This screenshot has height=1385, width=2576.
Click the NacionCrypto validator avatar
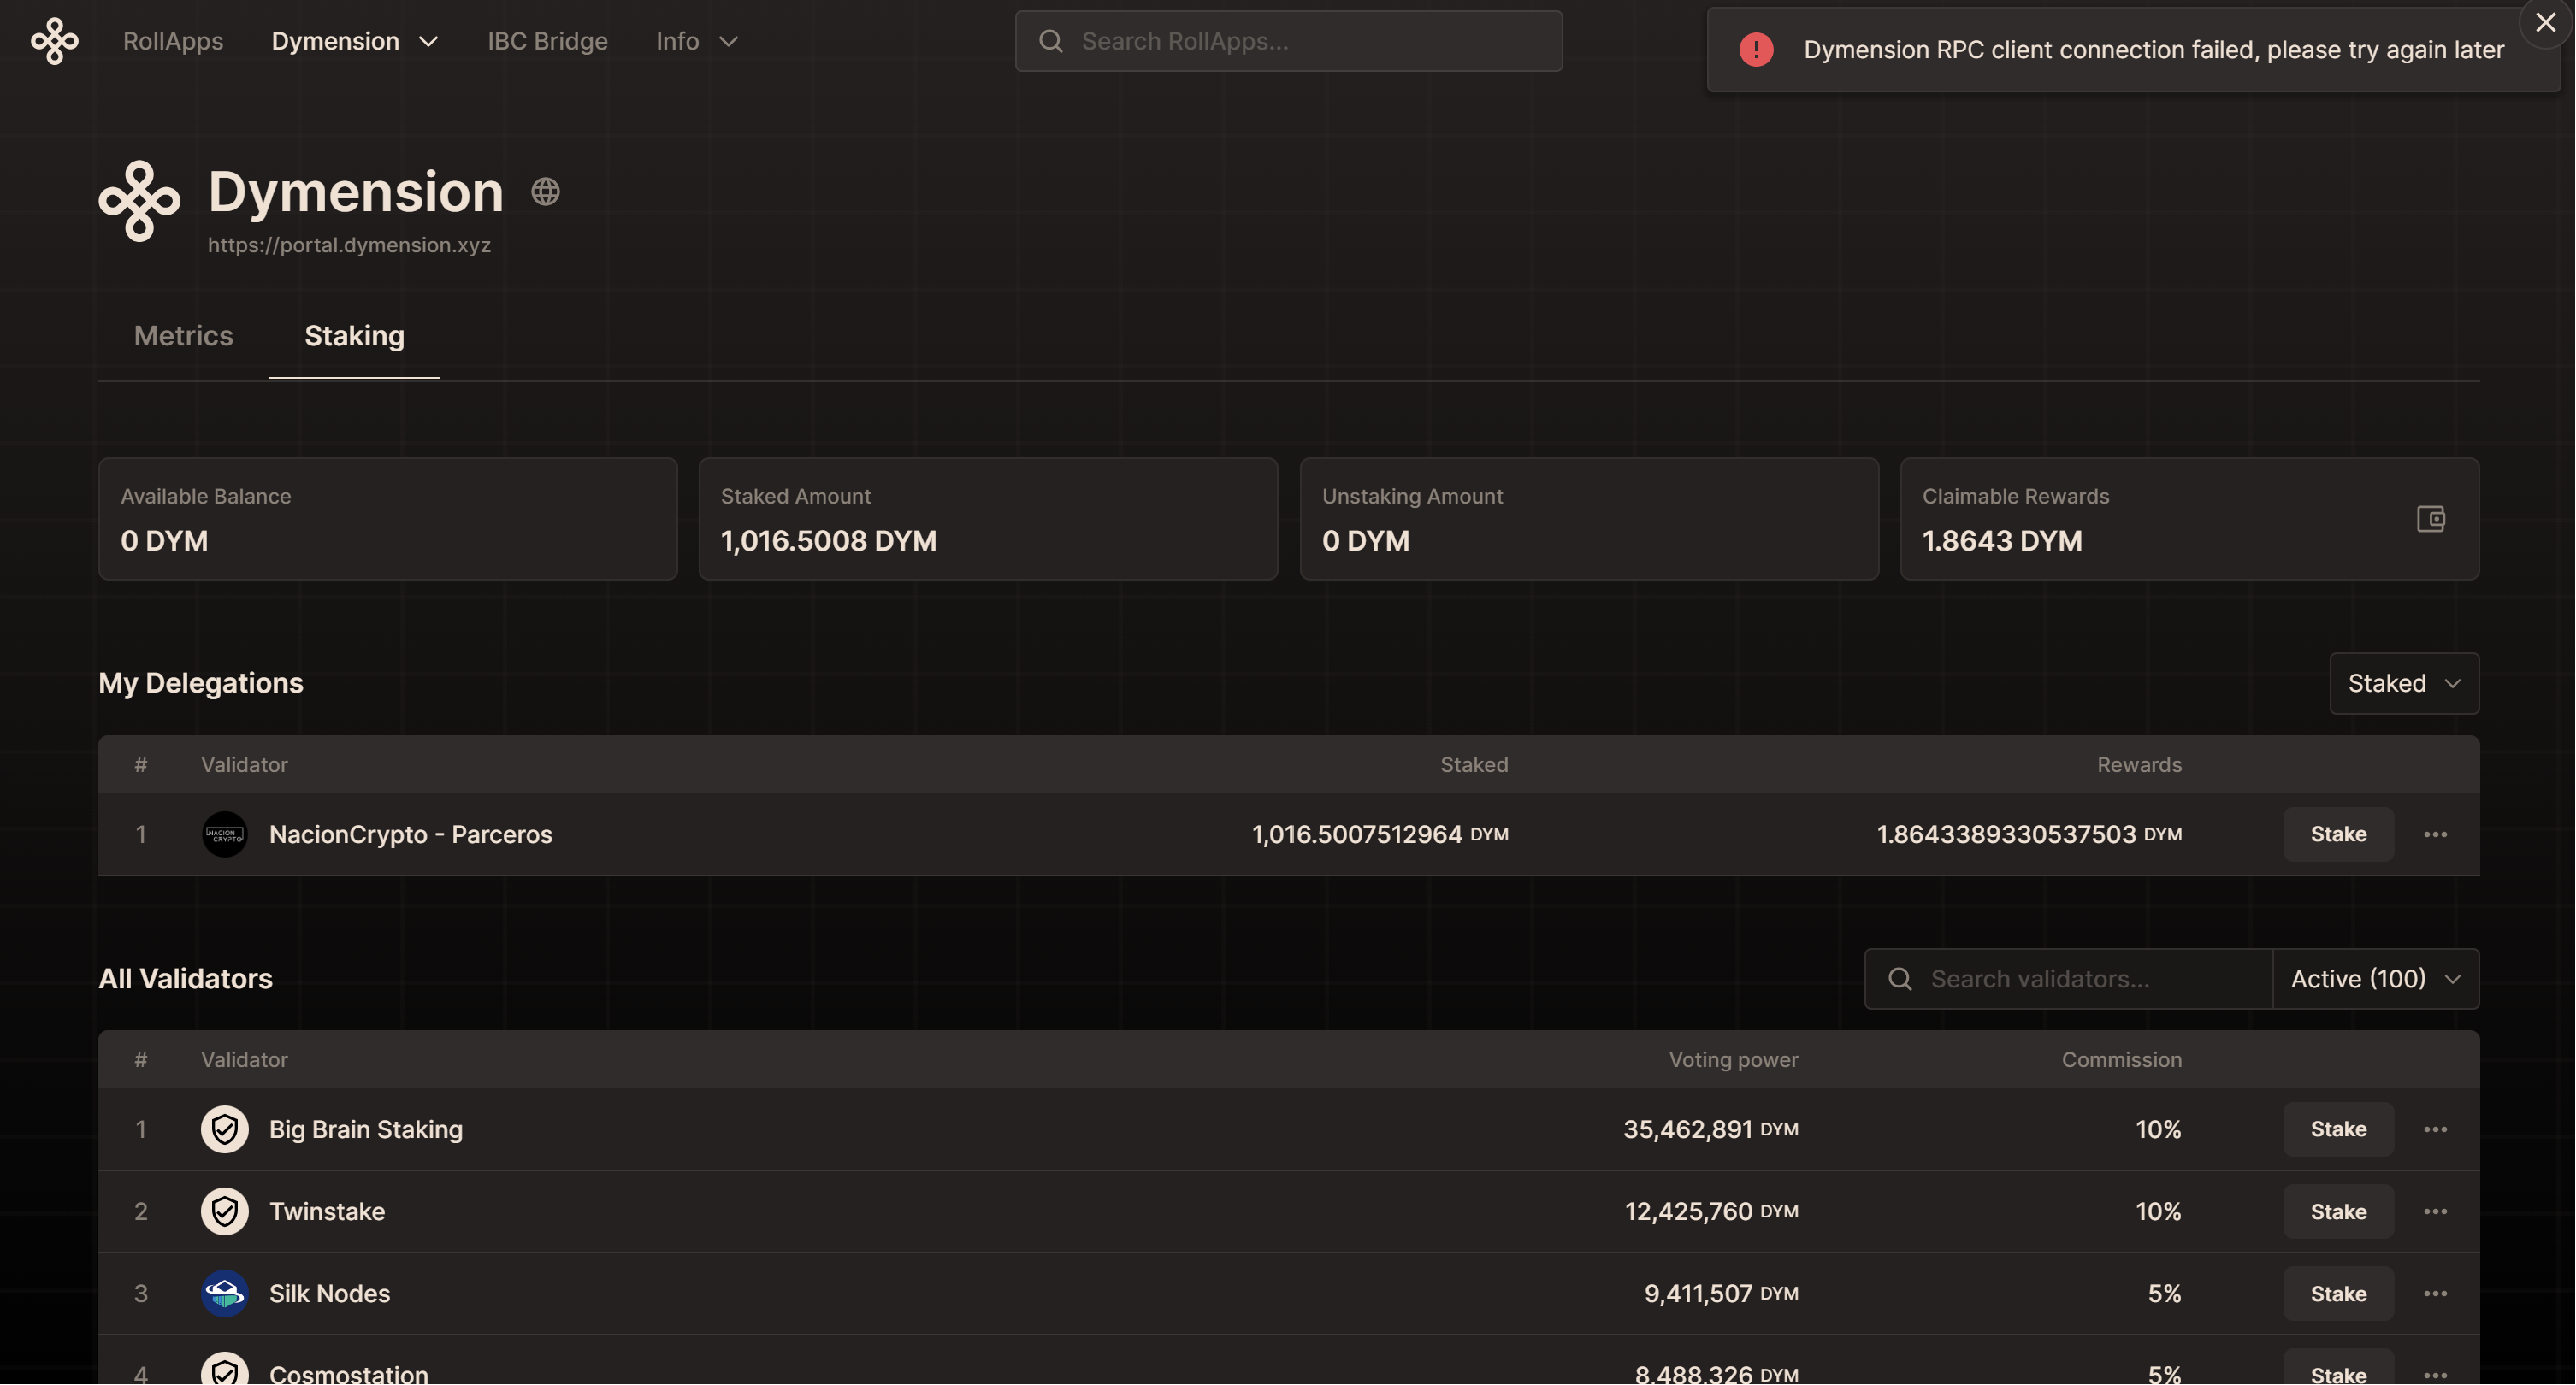pos(224,834)
